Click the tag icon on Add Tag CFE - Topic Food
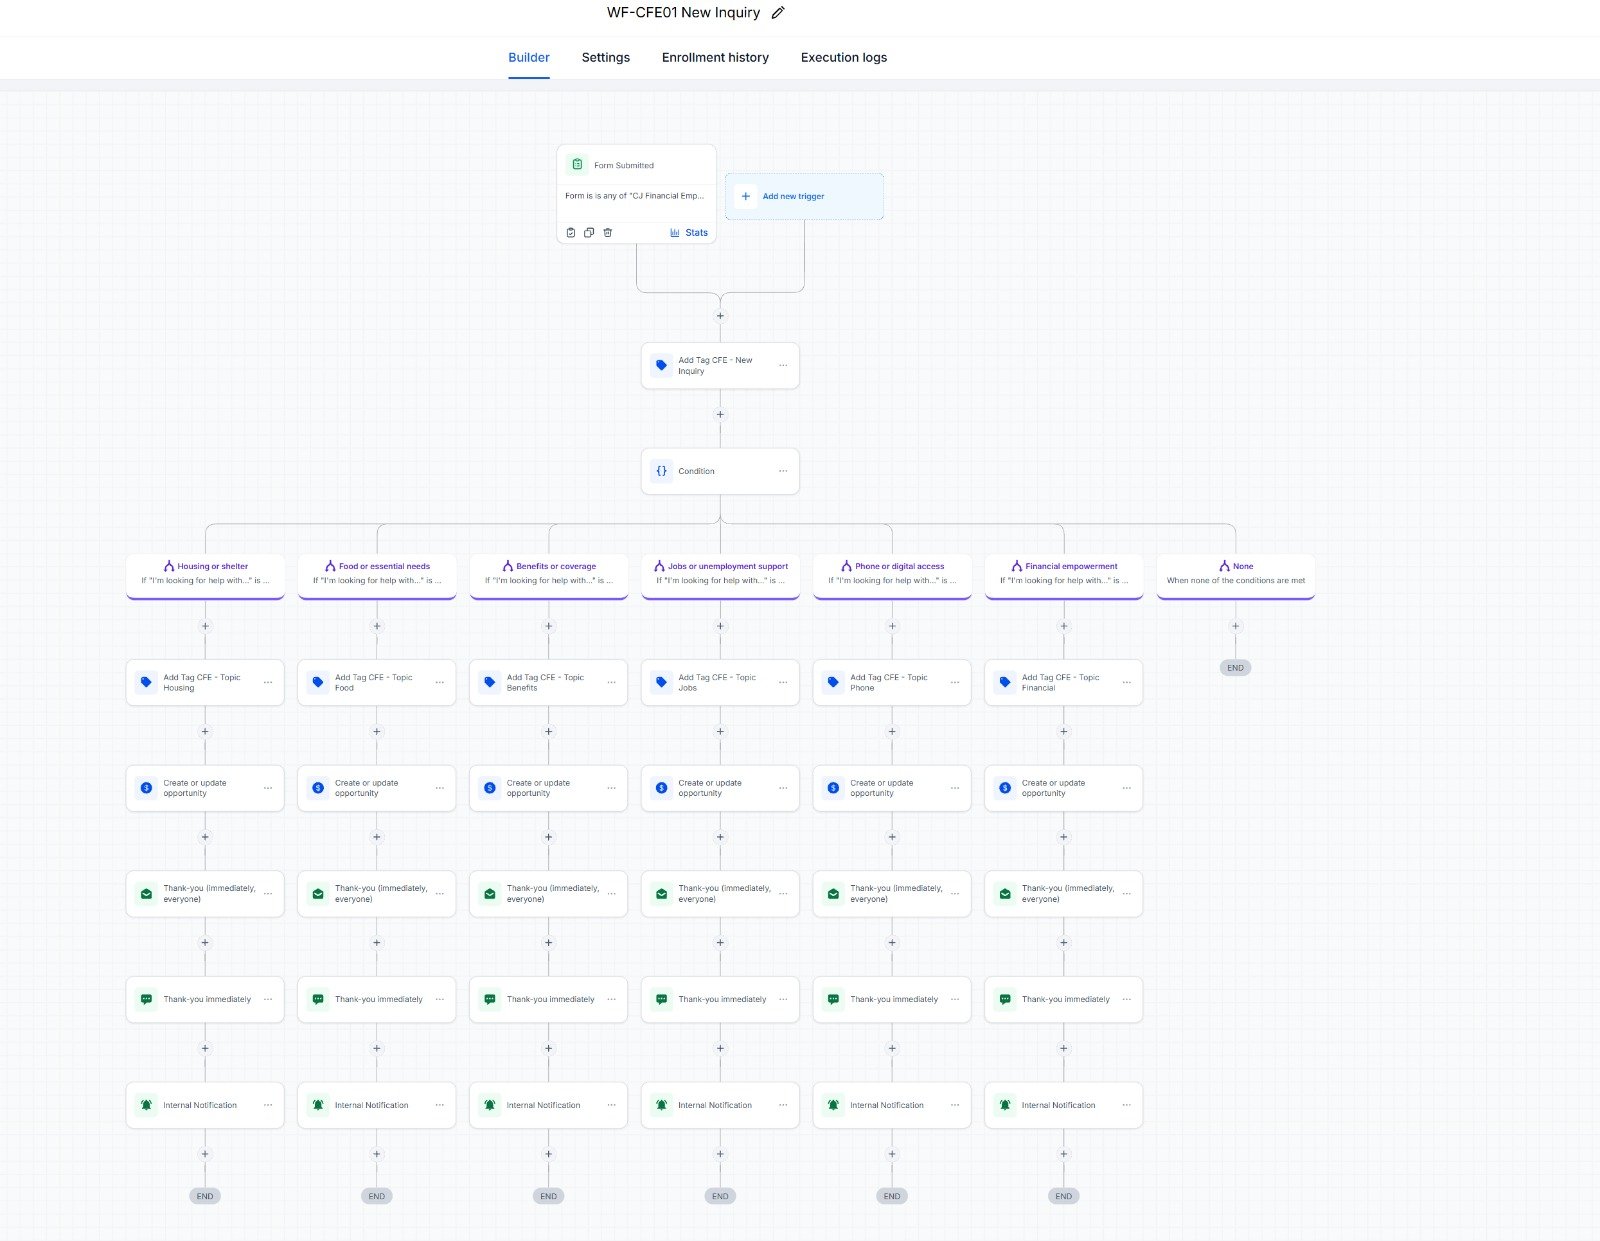1600x1241 pixels. tap(318, 682)
